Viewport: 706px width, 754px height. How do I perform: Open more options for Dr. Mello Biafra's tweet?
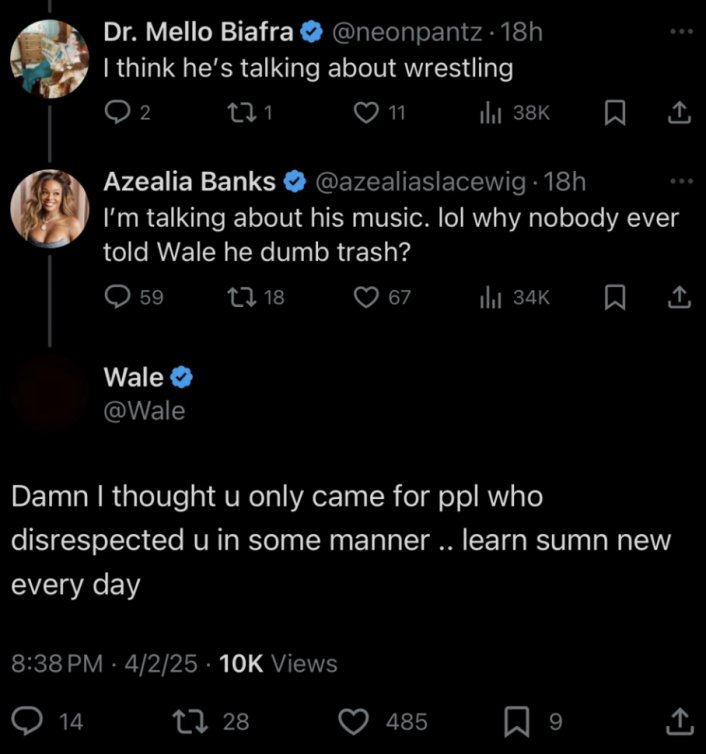pyautogui.click(x=681, y=31)
